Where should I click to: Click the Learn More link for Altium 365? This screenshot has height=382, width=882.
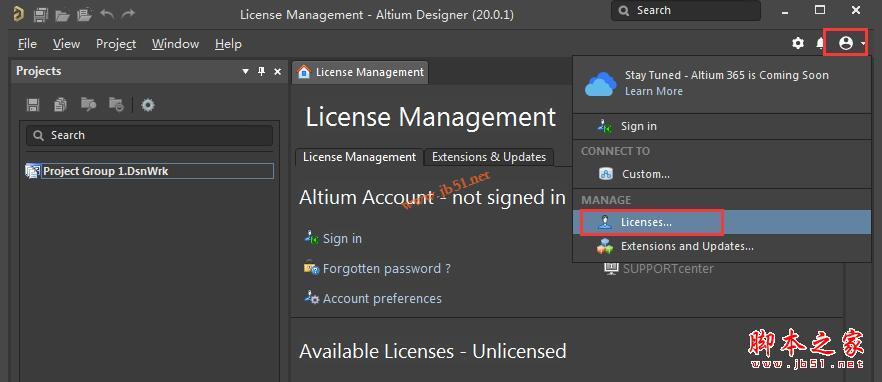[654, 91]
